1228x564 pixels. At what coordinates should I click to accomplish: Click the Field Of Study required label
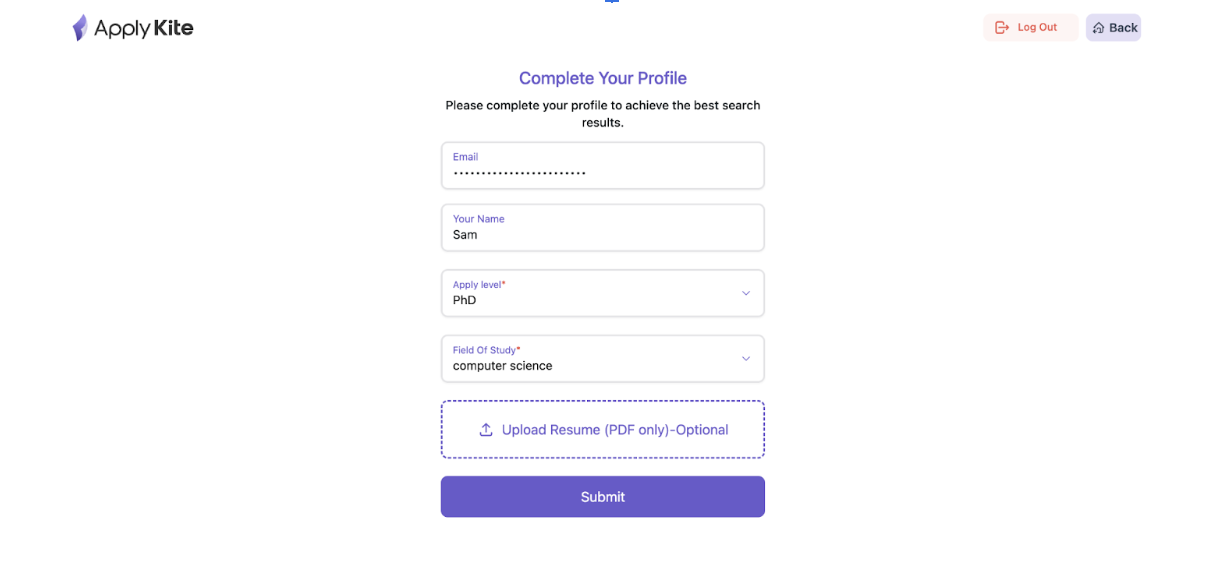click(486, 350)
